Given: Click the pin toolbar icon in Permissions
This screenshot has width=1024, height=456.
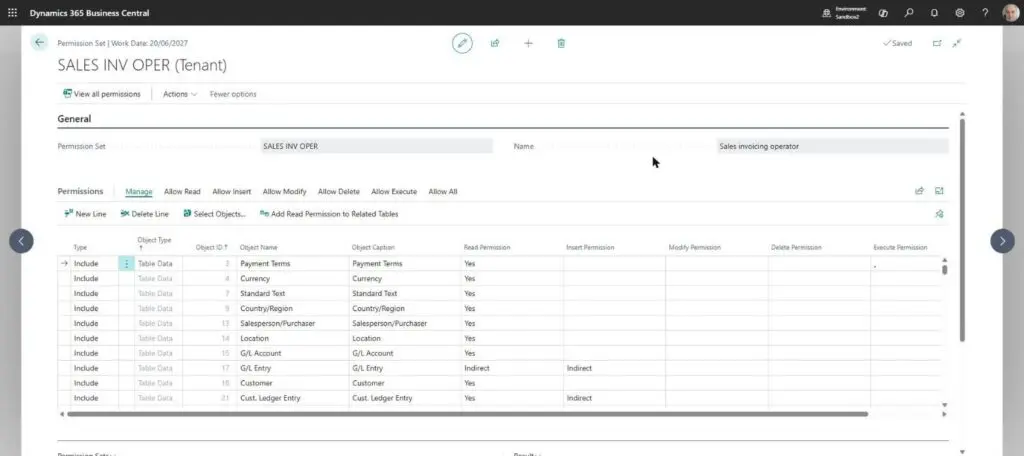Looking at the screenshot, I should (939, 214).
